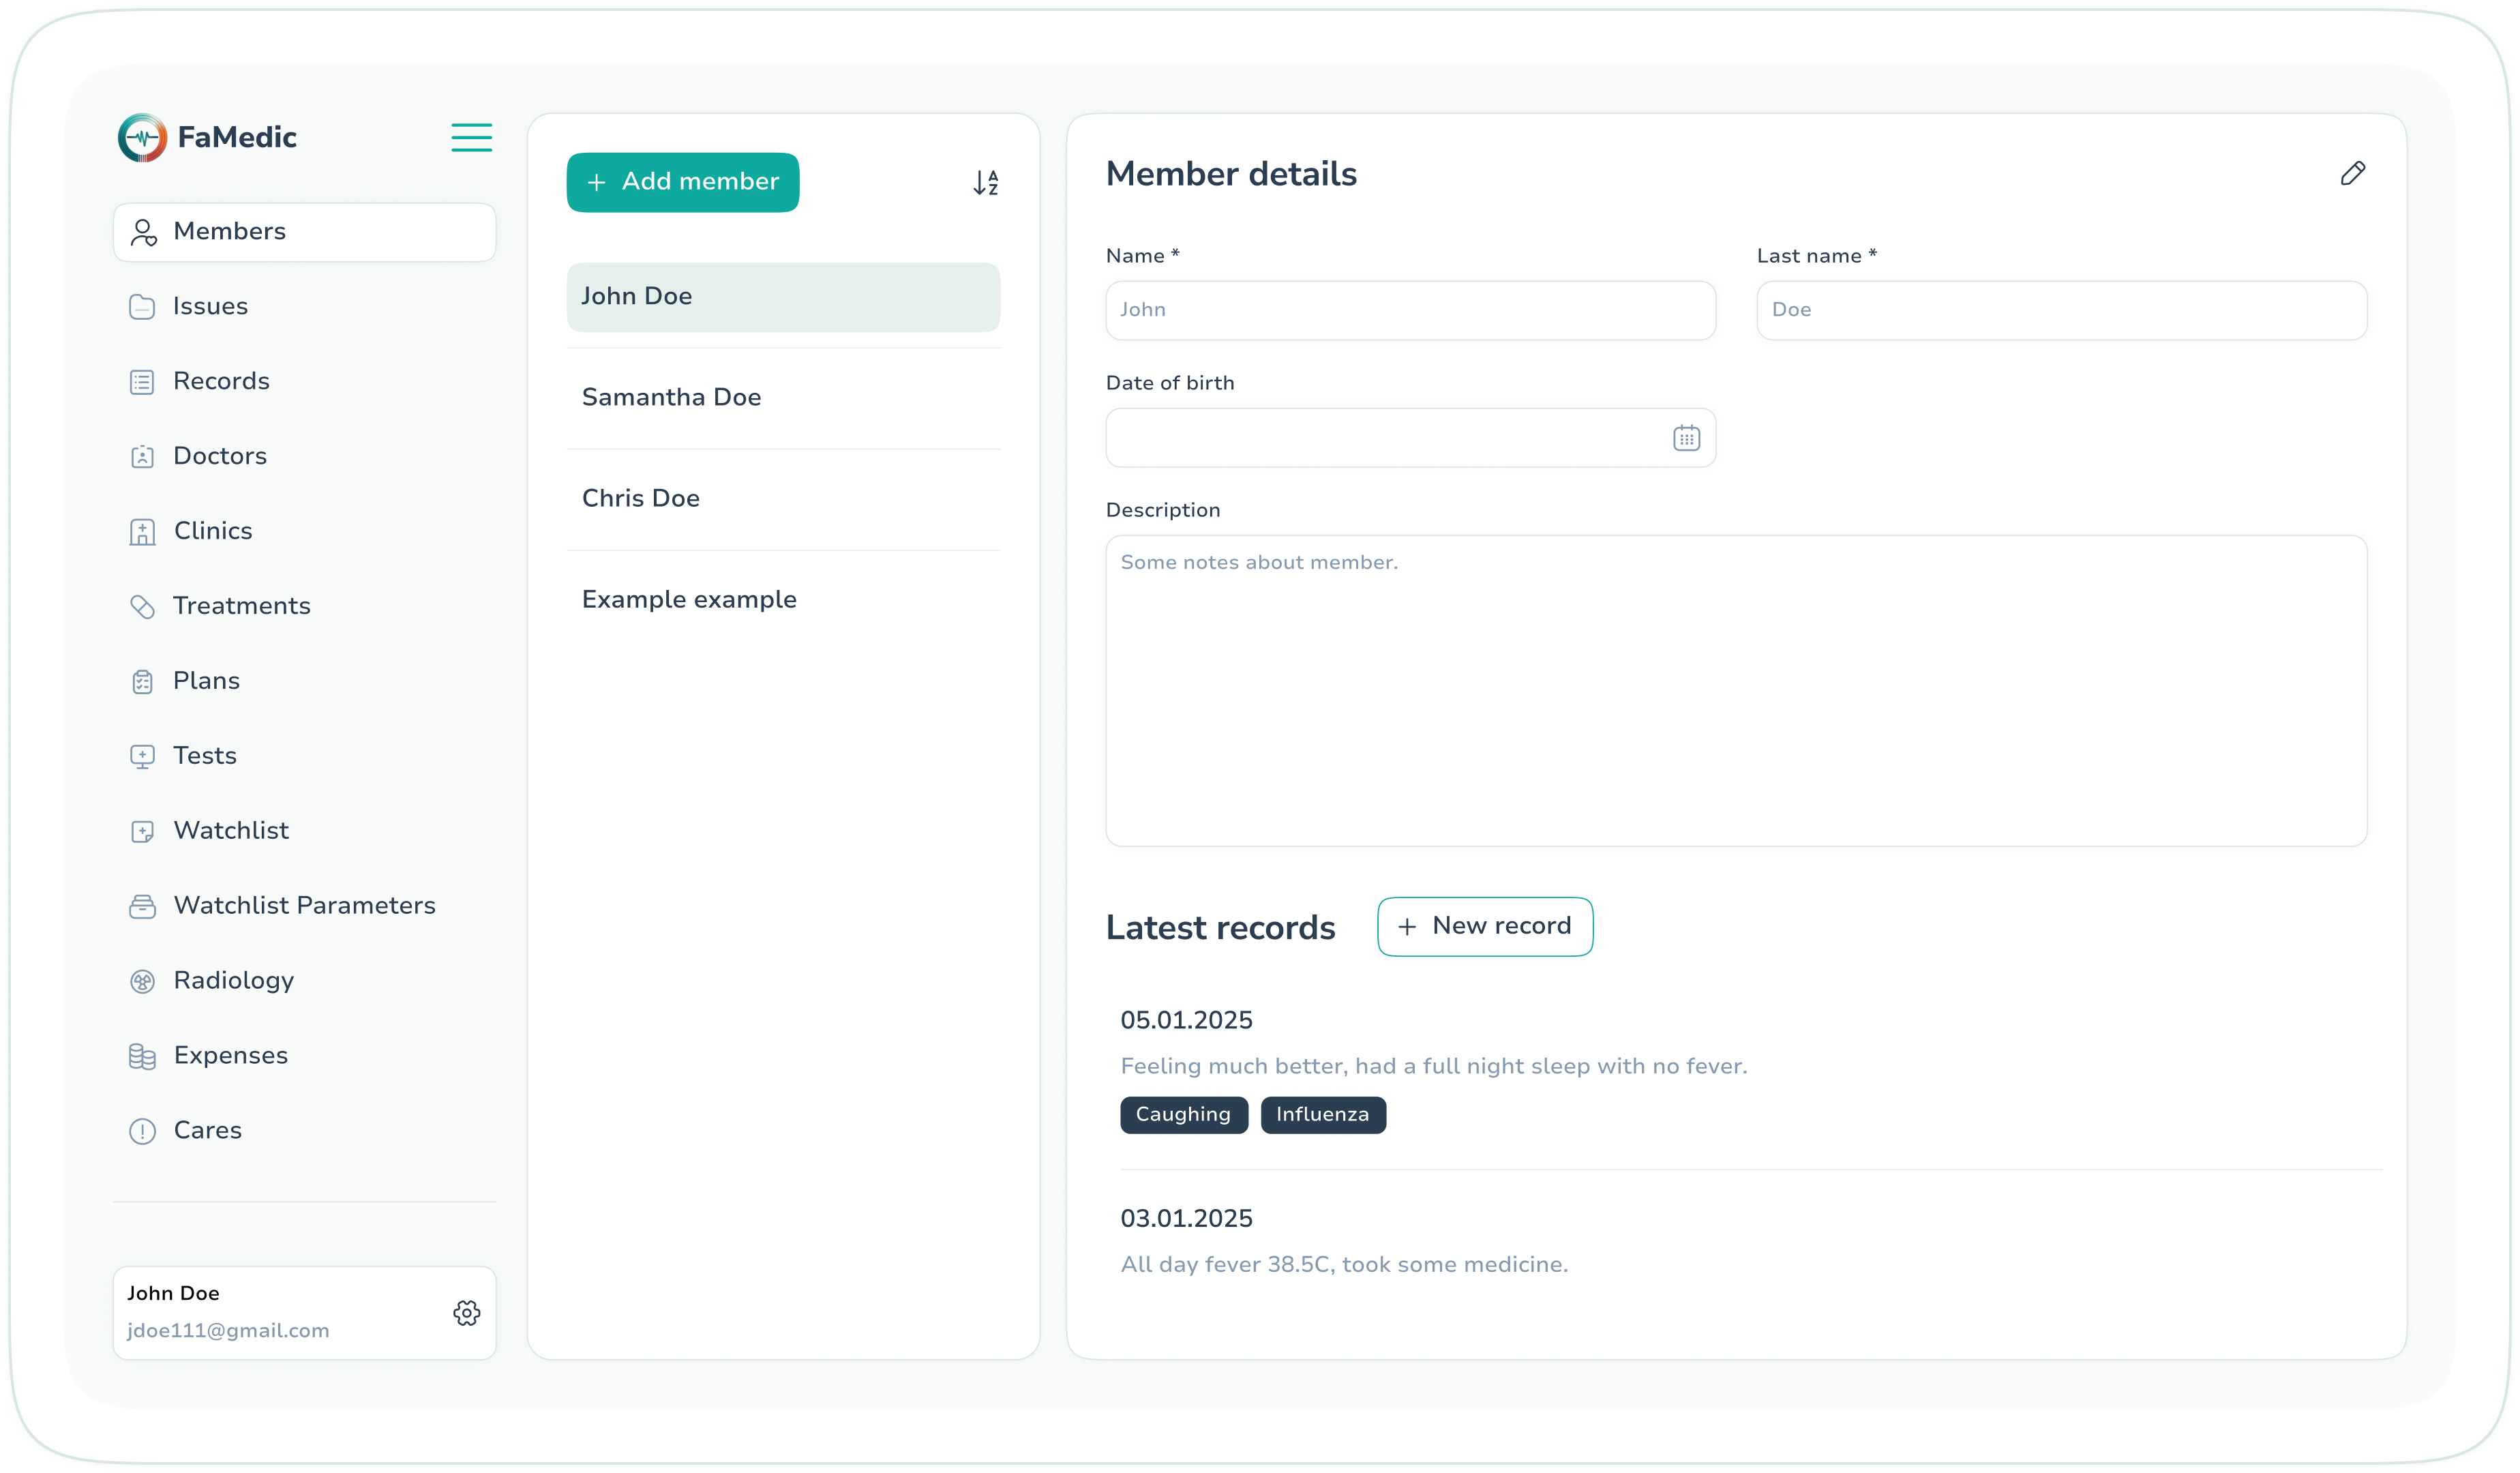The image size is (2520, 1473).
Task: Click the John Doe account name
Action: point(173,1294)
